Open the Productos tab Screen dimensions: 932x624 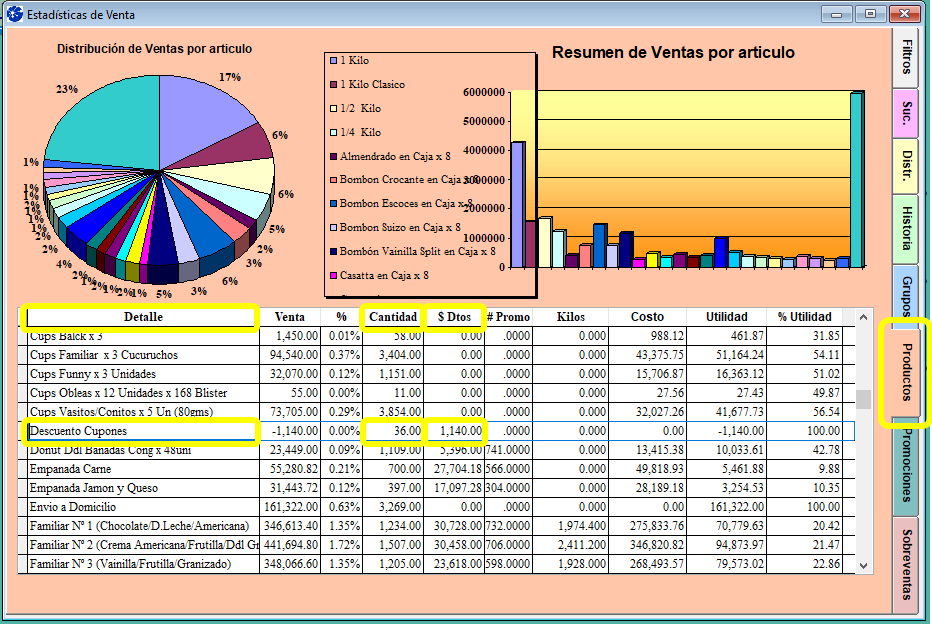(x=906, y=372)
